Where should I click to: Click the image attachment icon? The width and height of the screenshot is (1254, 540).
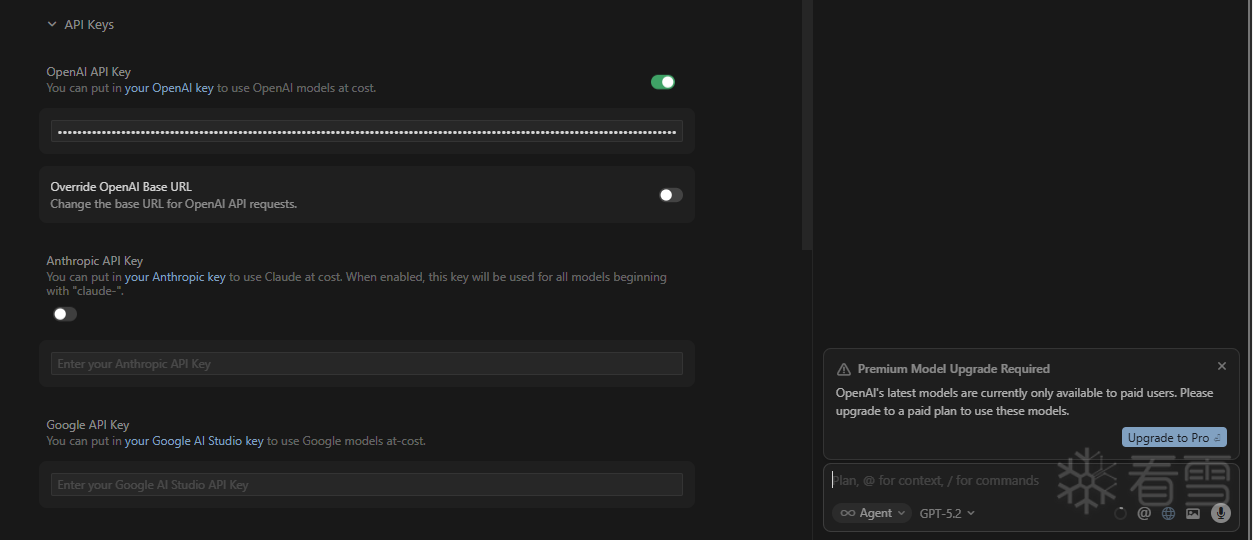tap(1193, 513)
